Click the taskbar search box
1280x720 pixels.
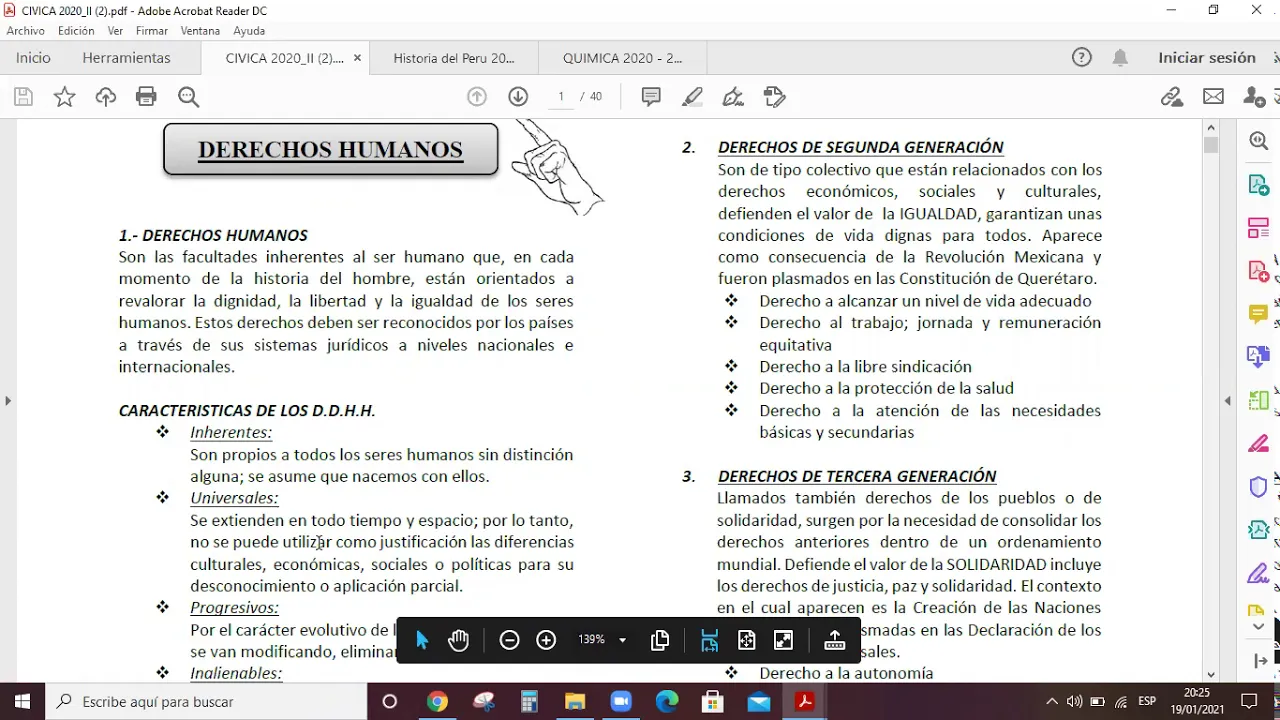point(206,702)
